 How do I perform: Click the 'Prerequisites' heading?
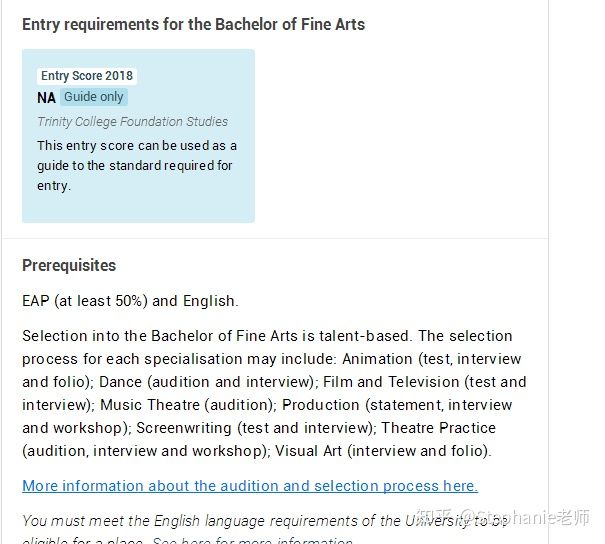(x=69, y=265)
